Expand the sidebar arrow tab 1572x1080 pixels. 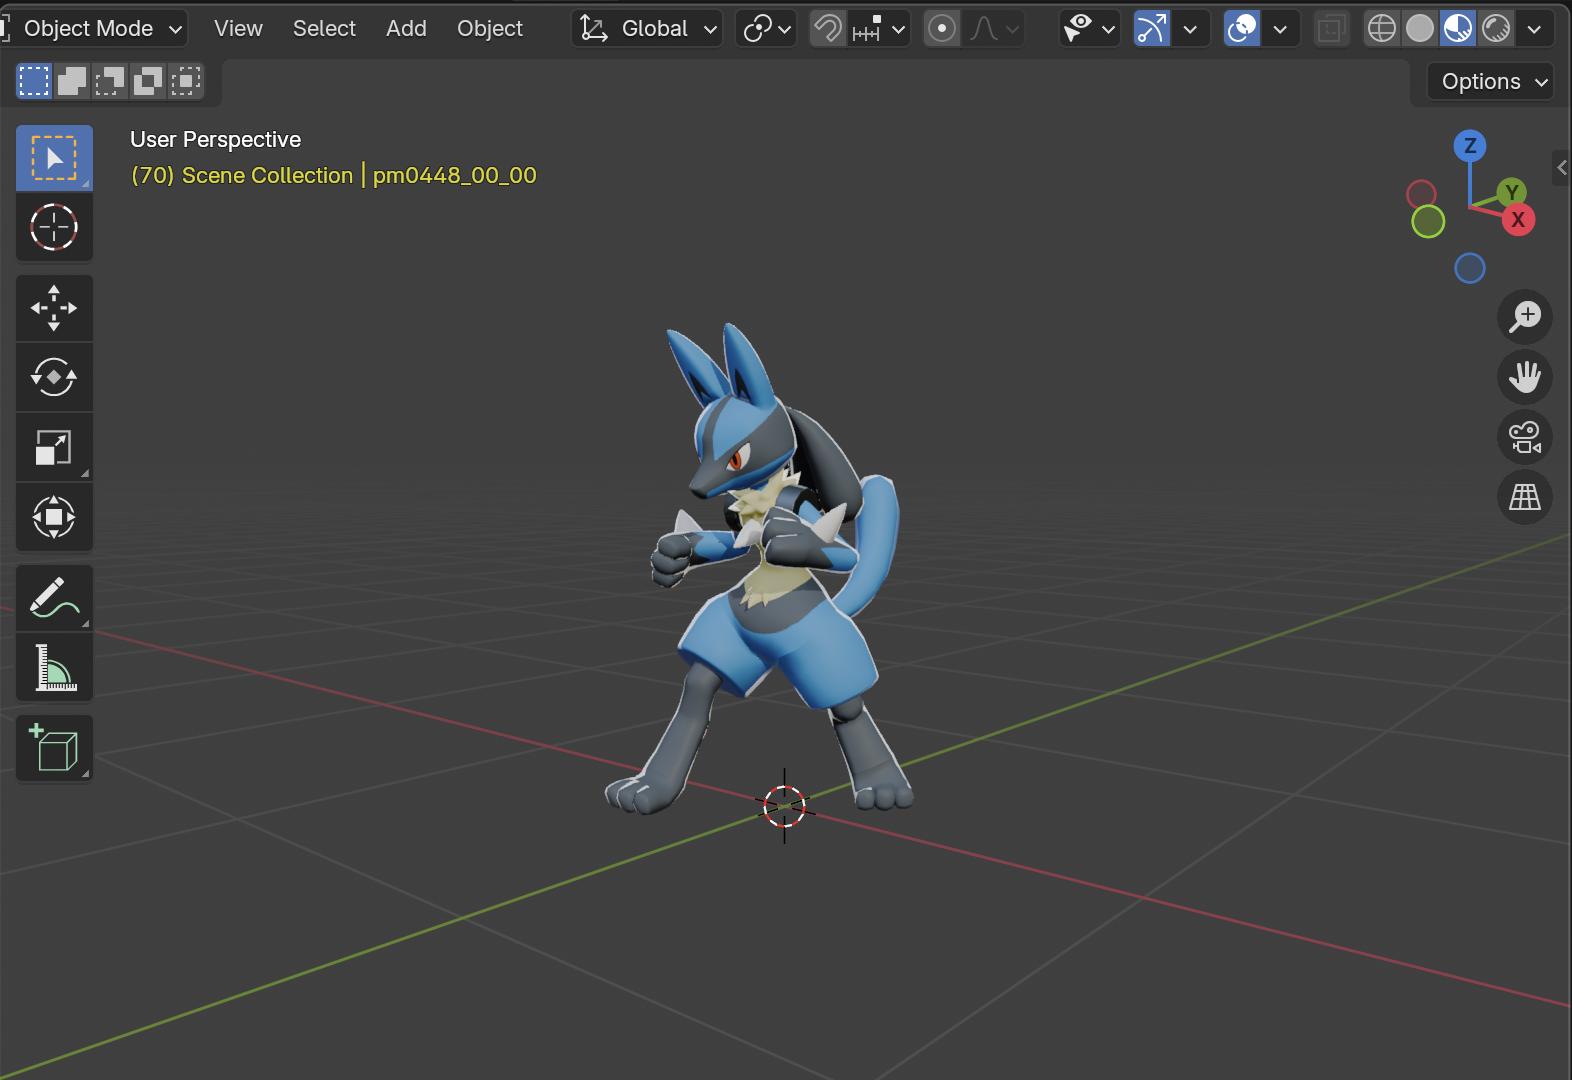1562,168
